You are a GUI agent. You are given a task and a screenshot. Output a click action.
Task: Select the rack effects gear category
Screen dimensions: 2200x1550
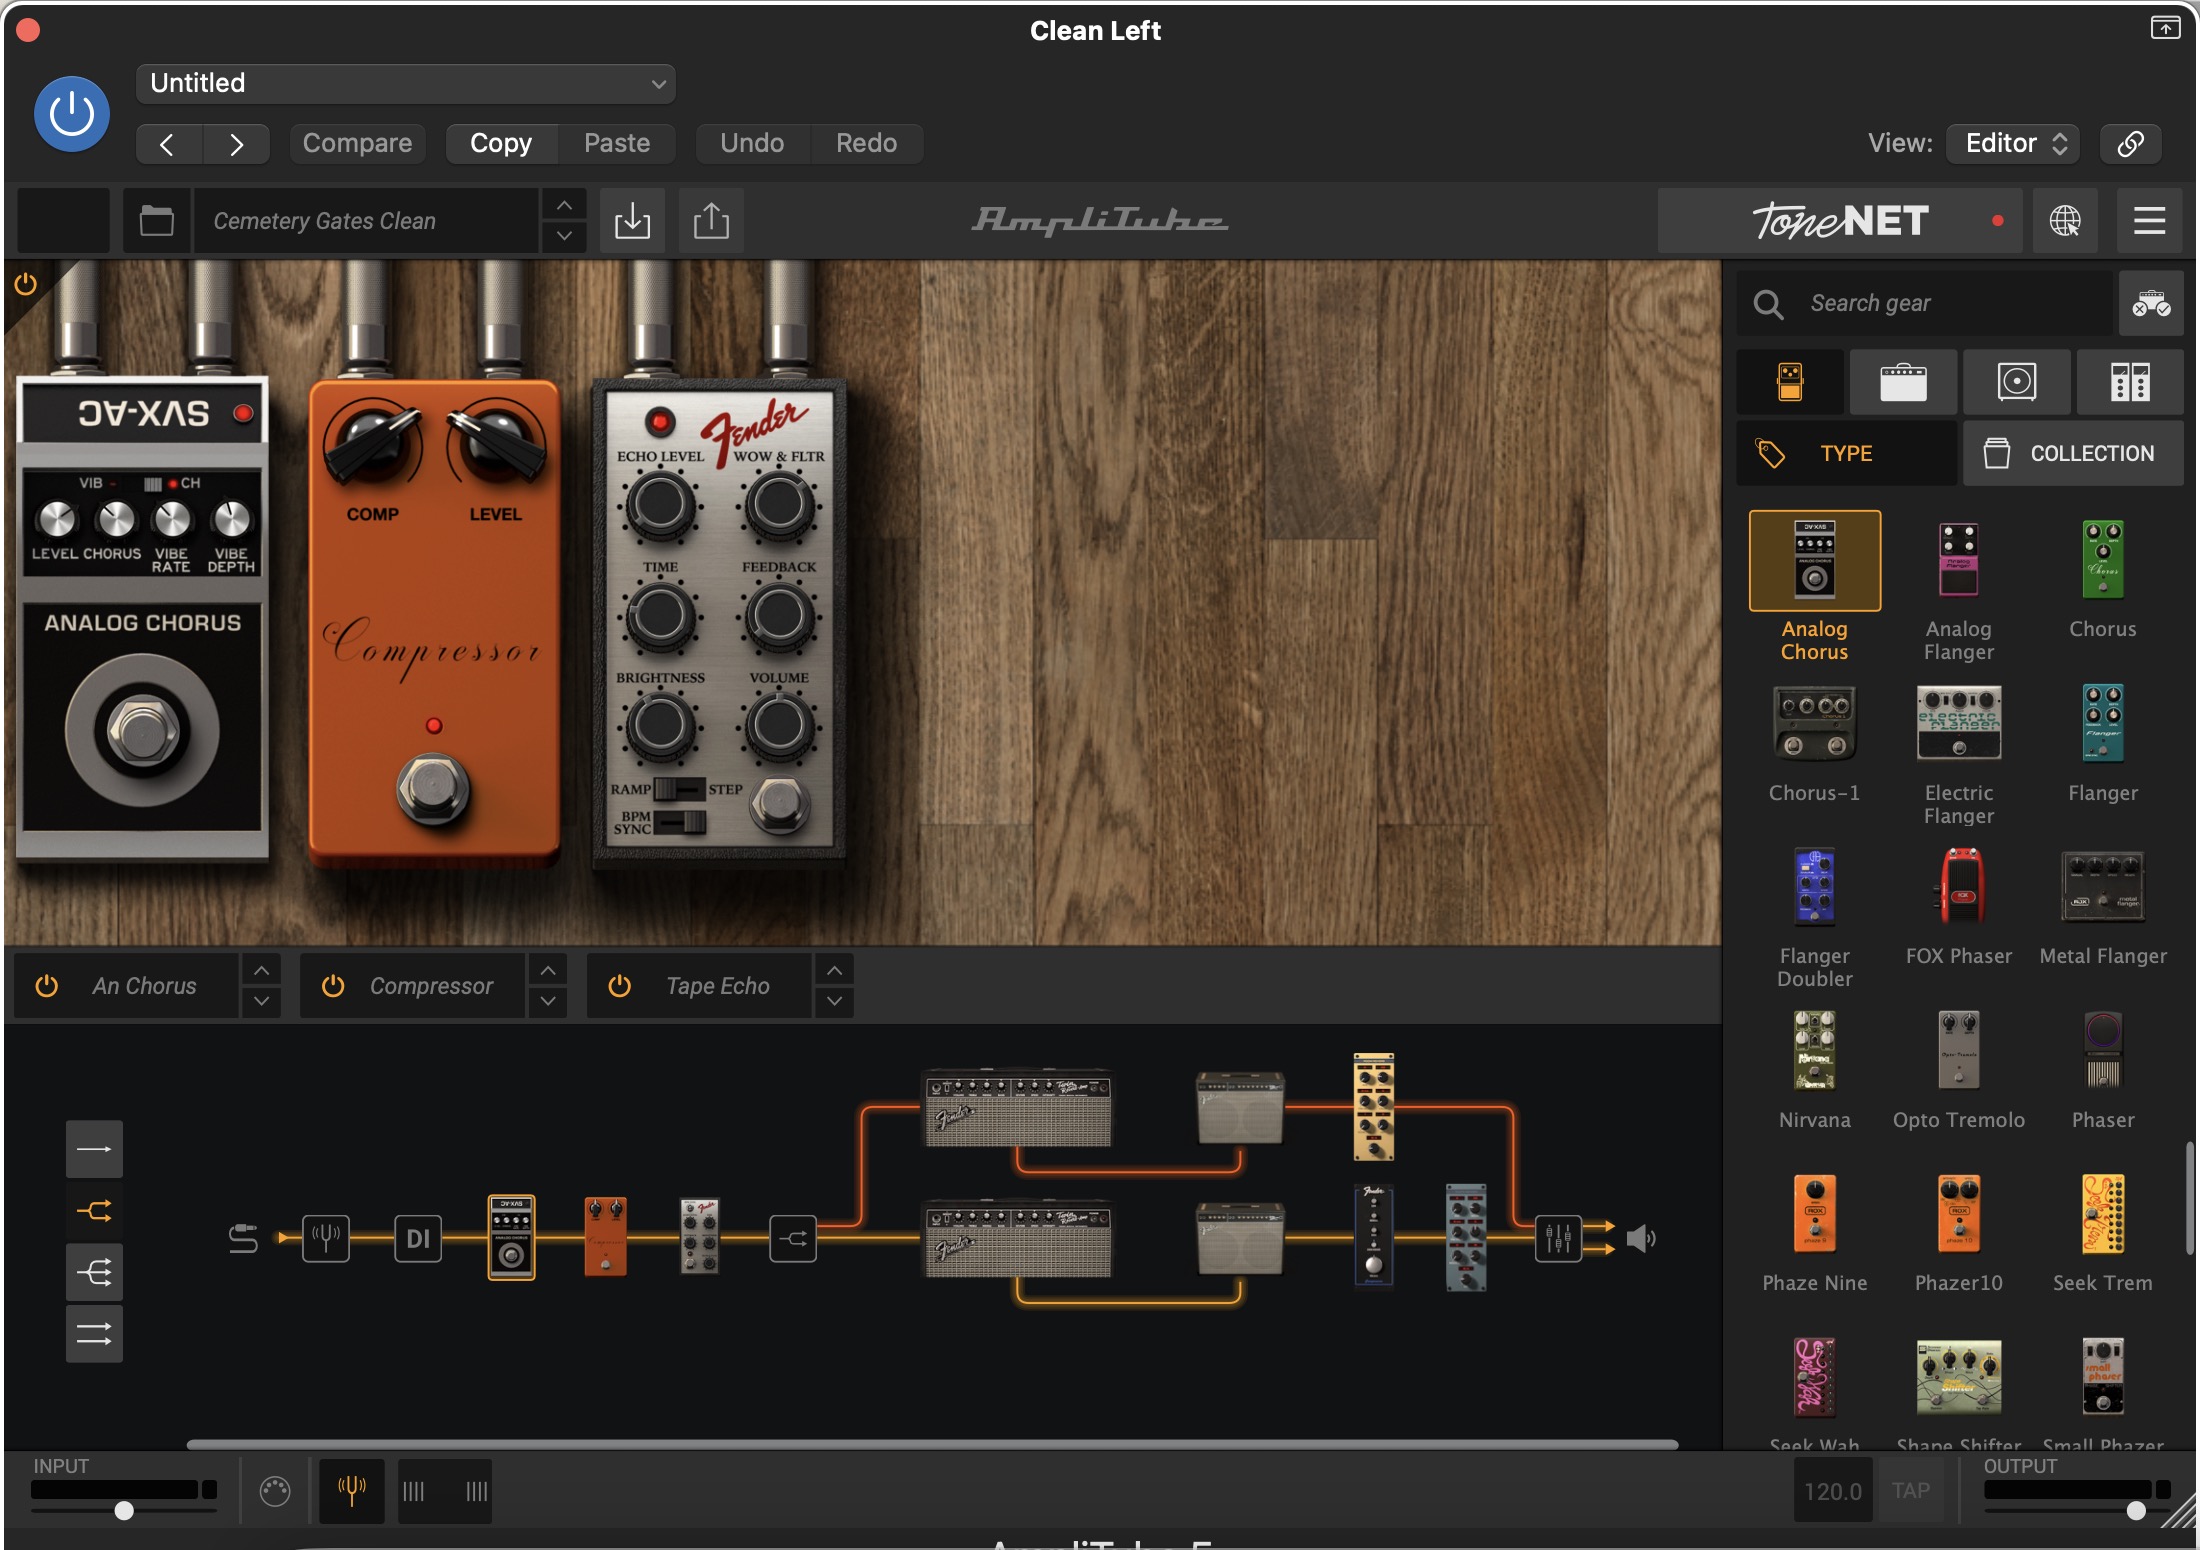pyautogui.click(x=2130, y=382)
